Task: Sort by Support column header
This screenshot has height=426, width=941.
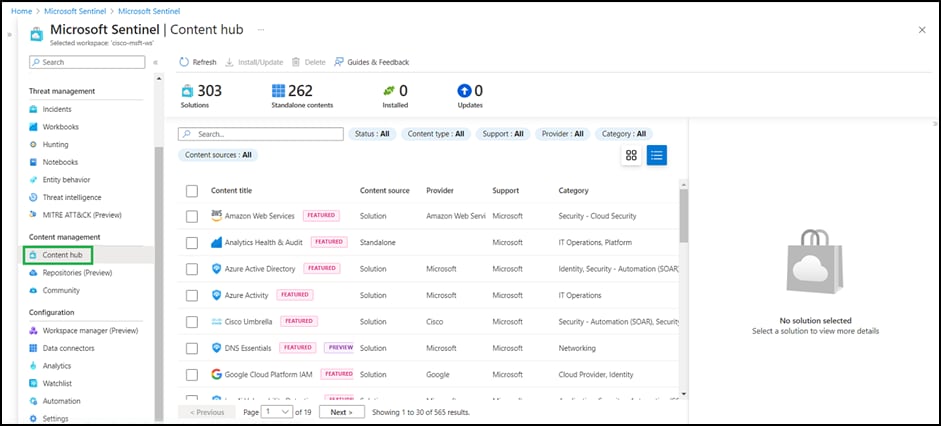Action: pyautogui.click(x=506, y=191)
